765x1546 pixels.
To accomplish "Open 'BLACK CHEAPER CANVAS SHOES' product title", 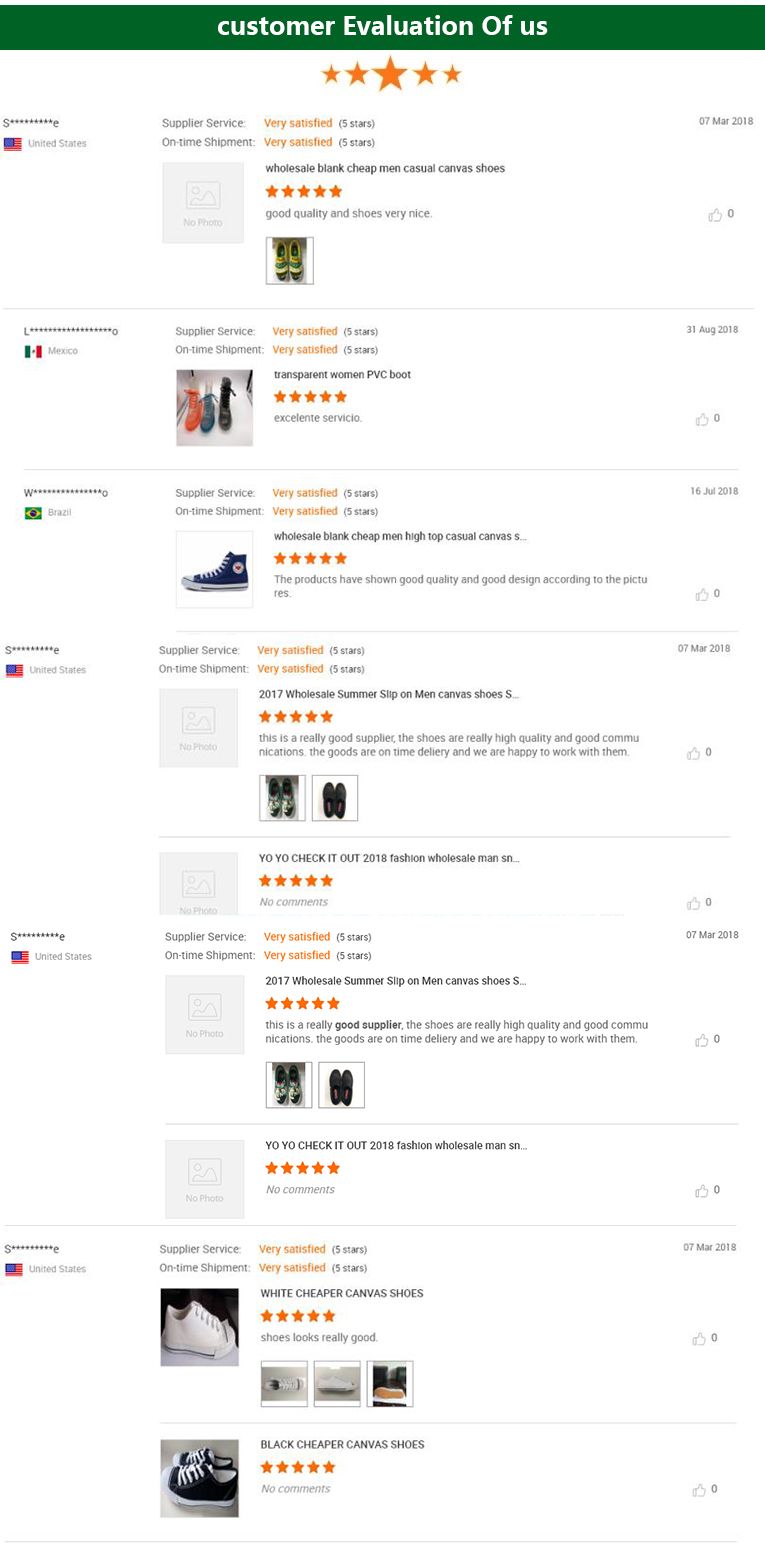I will pyautogui.click(x=342, y=1445).
